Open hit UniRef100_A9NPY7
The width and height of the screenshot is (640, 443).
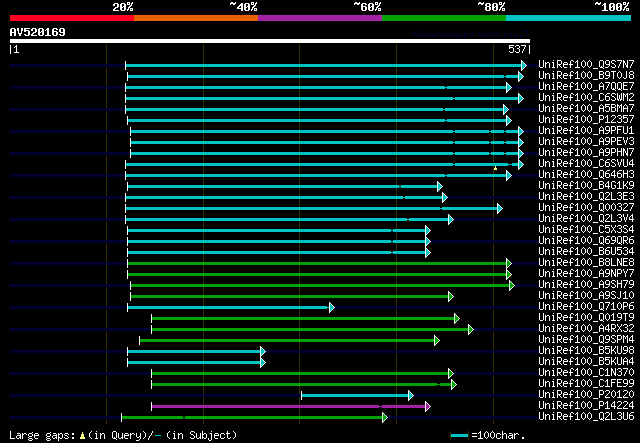tap(586, 274)
